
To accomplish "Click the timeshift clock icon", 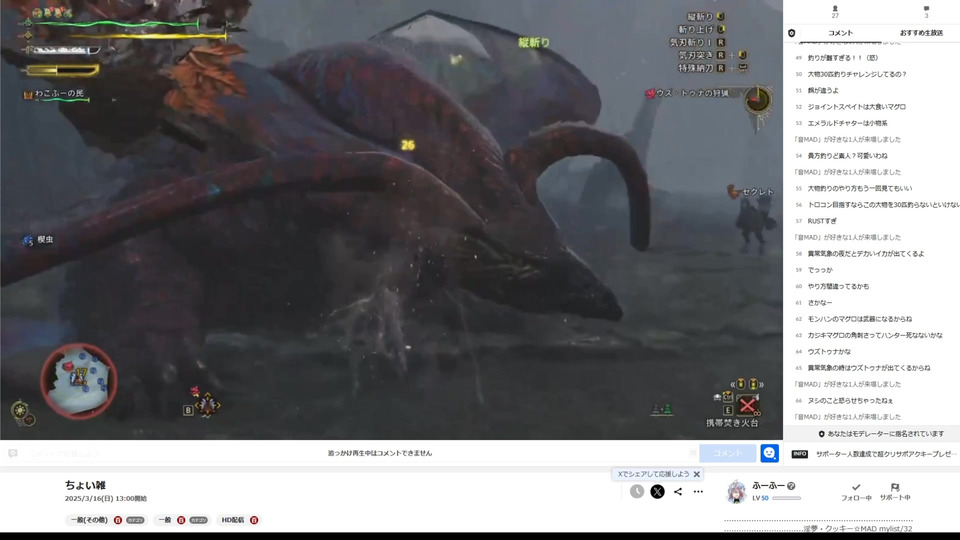I will [x=637, y=492].
